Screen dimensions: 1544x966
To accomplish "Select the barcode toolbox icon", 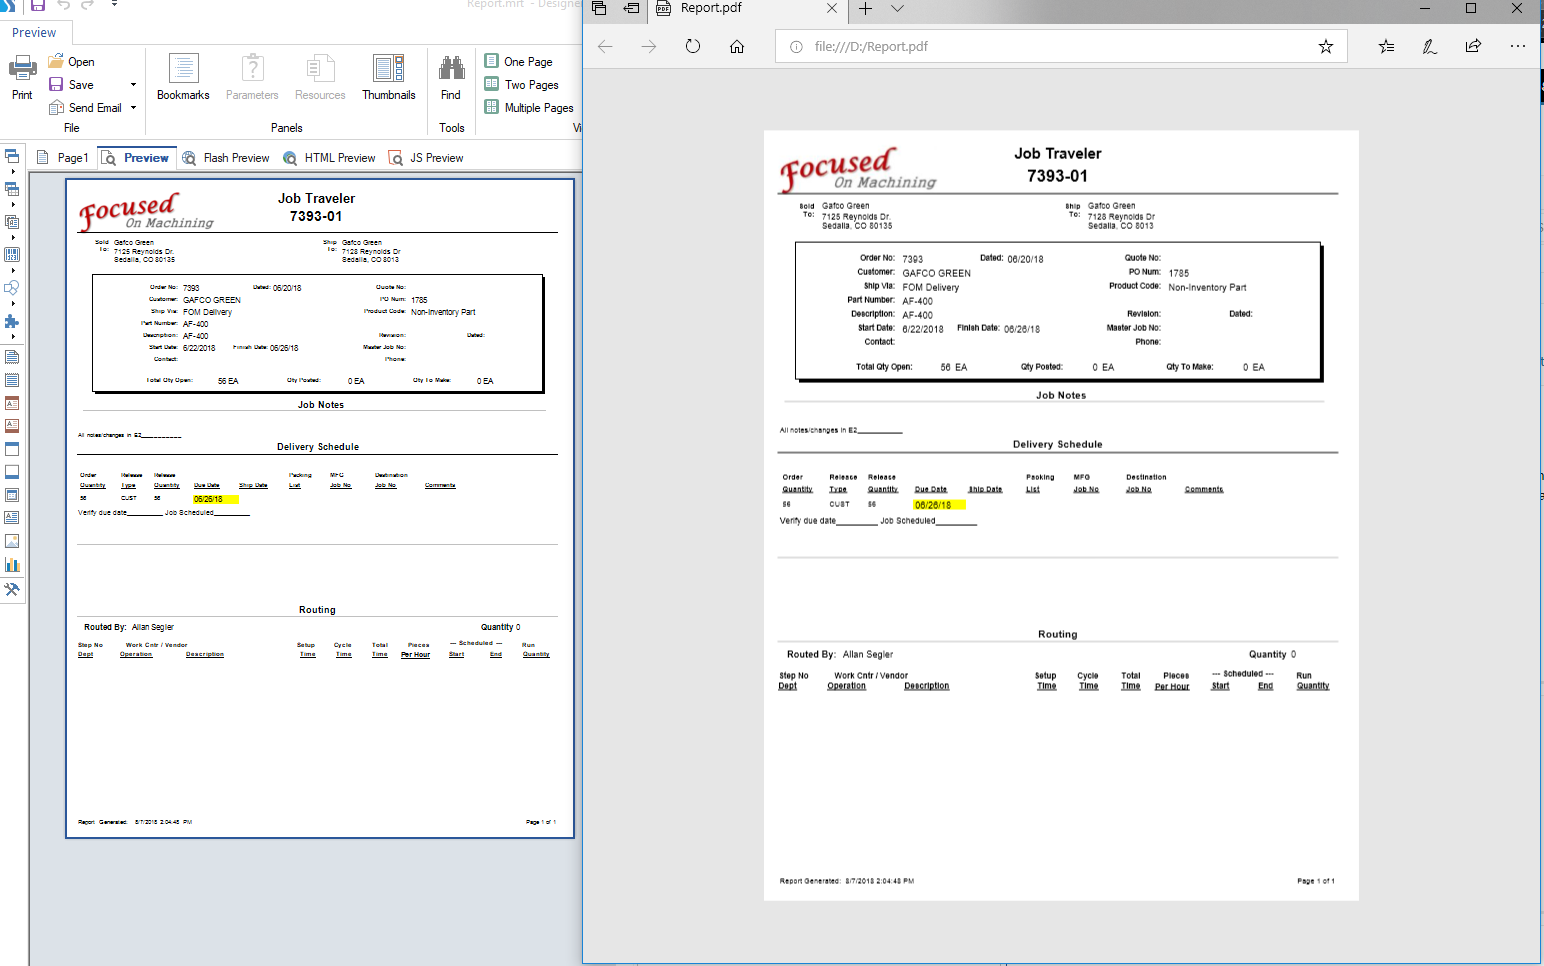I will pos(12,255).
